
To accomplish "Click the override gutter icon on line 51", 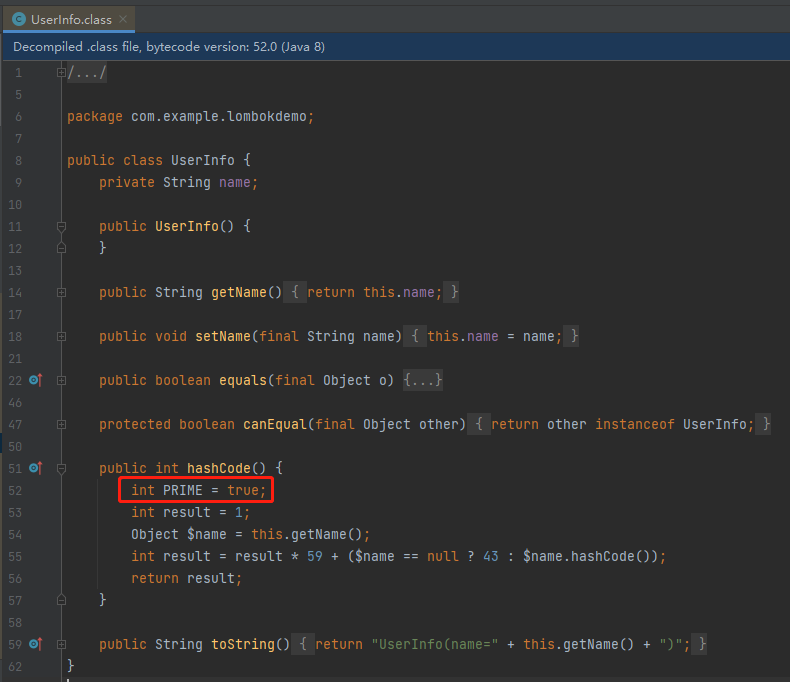I will tap(35, 468).
